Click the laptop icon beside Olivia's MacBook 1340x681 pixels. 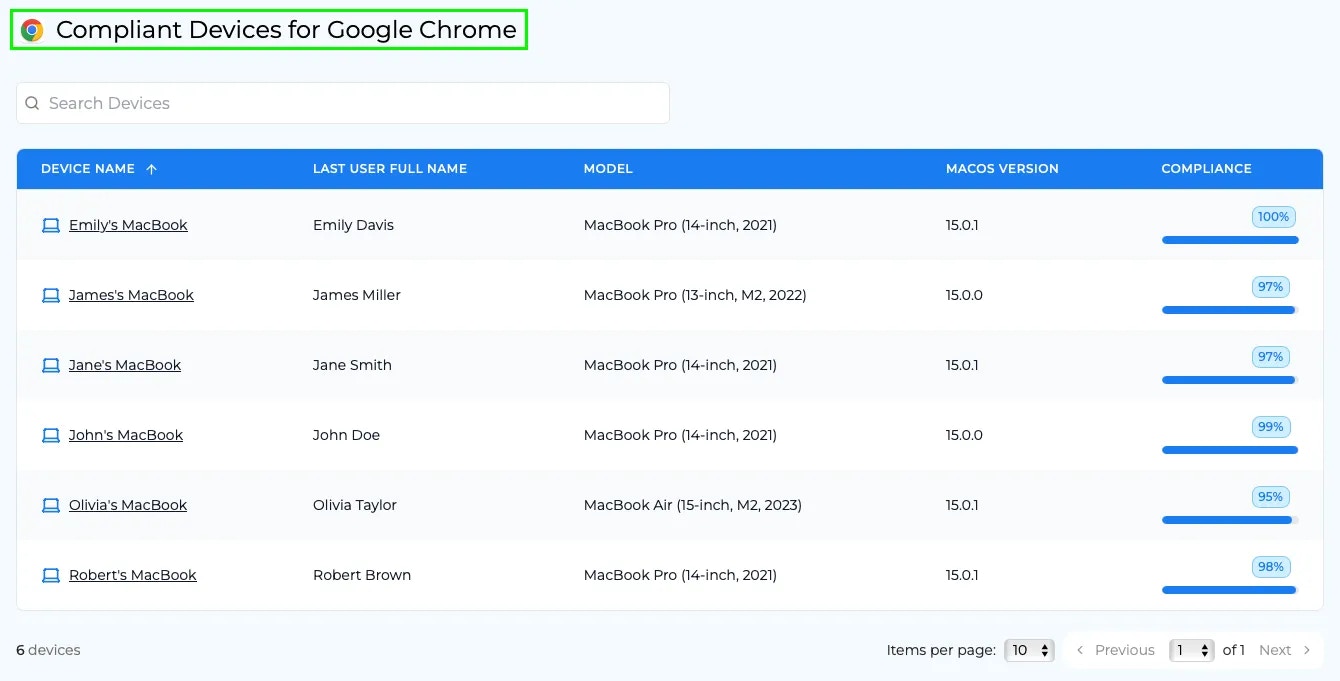(x=51, y=505)
